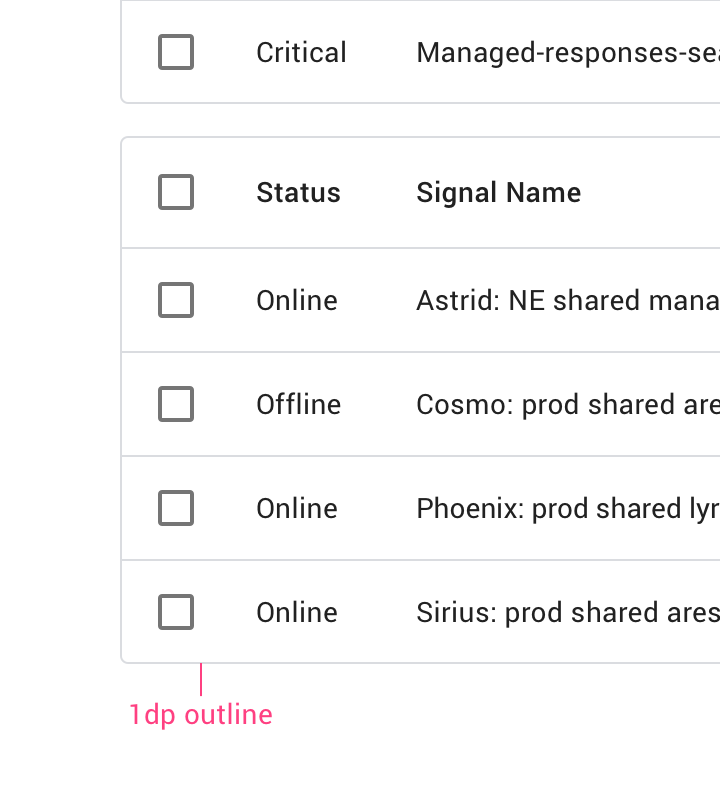This screenshot has height=800, width=720.
Task: Click the Offline status cell
Action: click(299, 405)
